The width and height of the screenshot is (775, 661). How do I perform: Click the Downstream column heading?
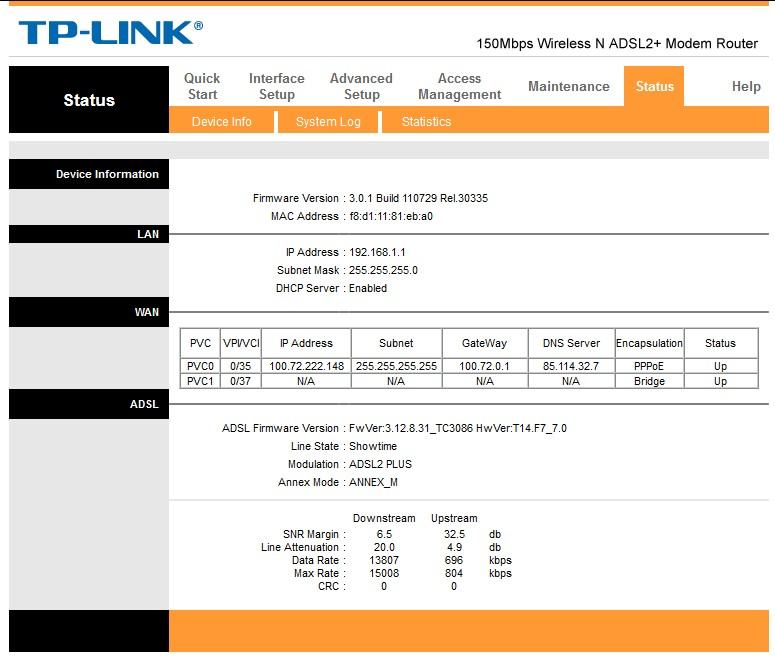tap(384, 518)
